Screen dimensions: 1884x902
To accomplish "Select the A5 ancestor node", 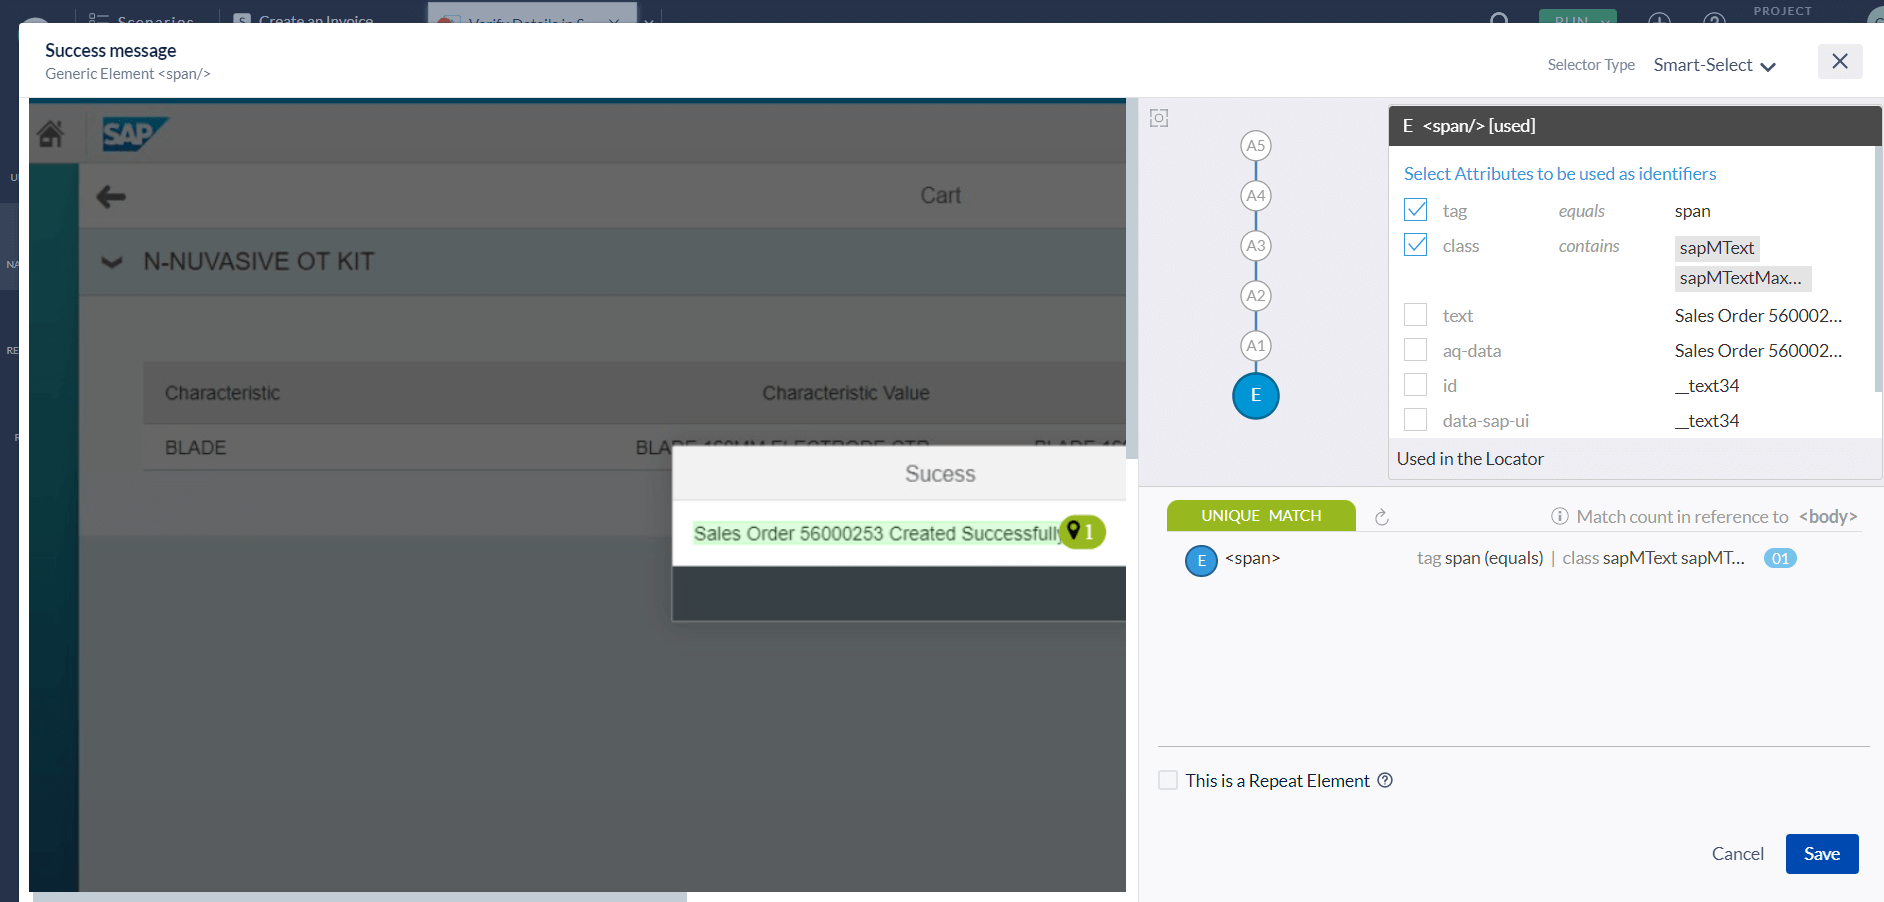I will tap(1256, 146).
